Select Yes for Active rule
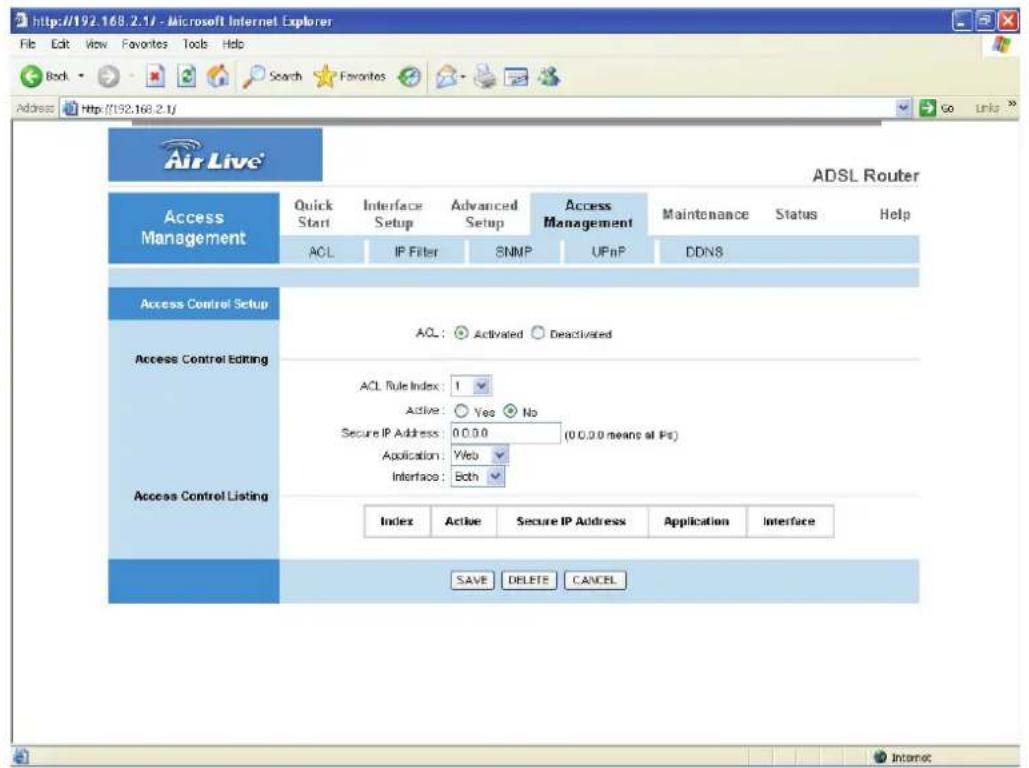This screenshot has height=768, width=1029. 461,411
